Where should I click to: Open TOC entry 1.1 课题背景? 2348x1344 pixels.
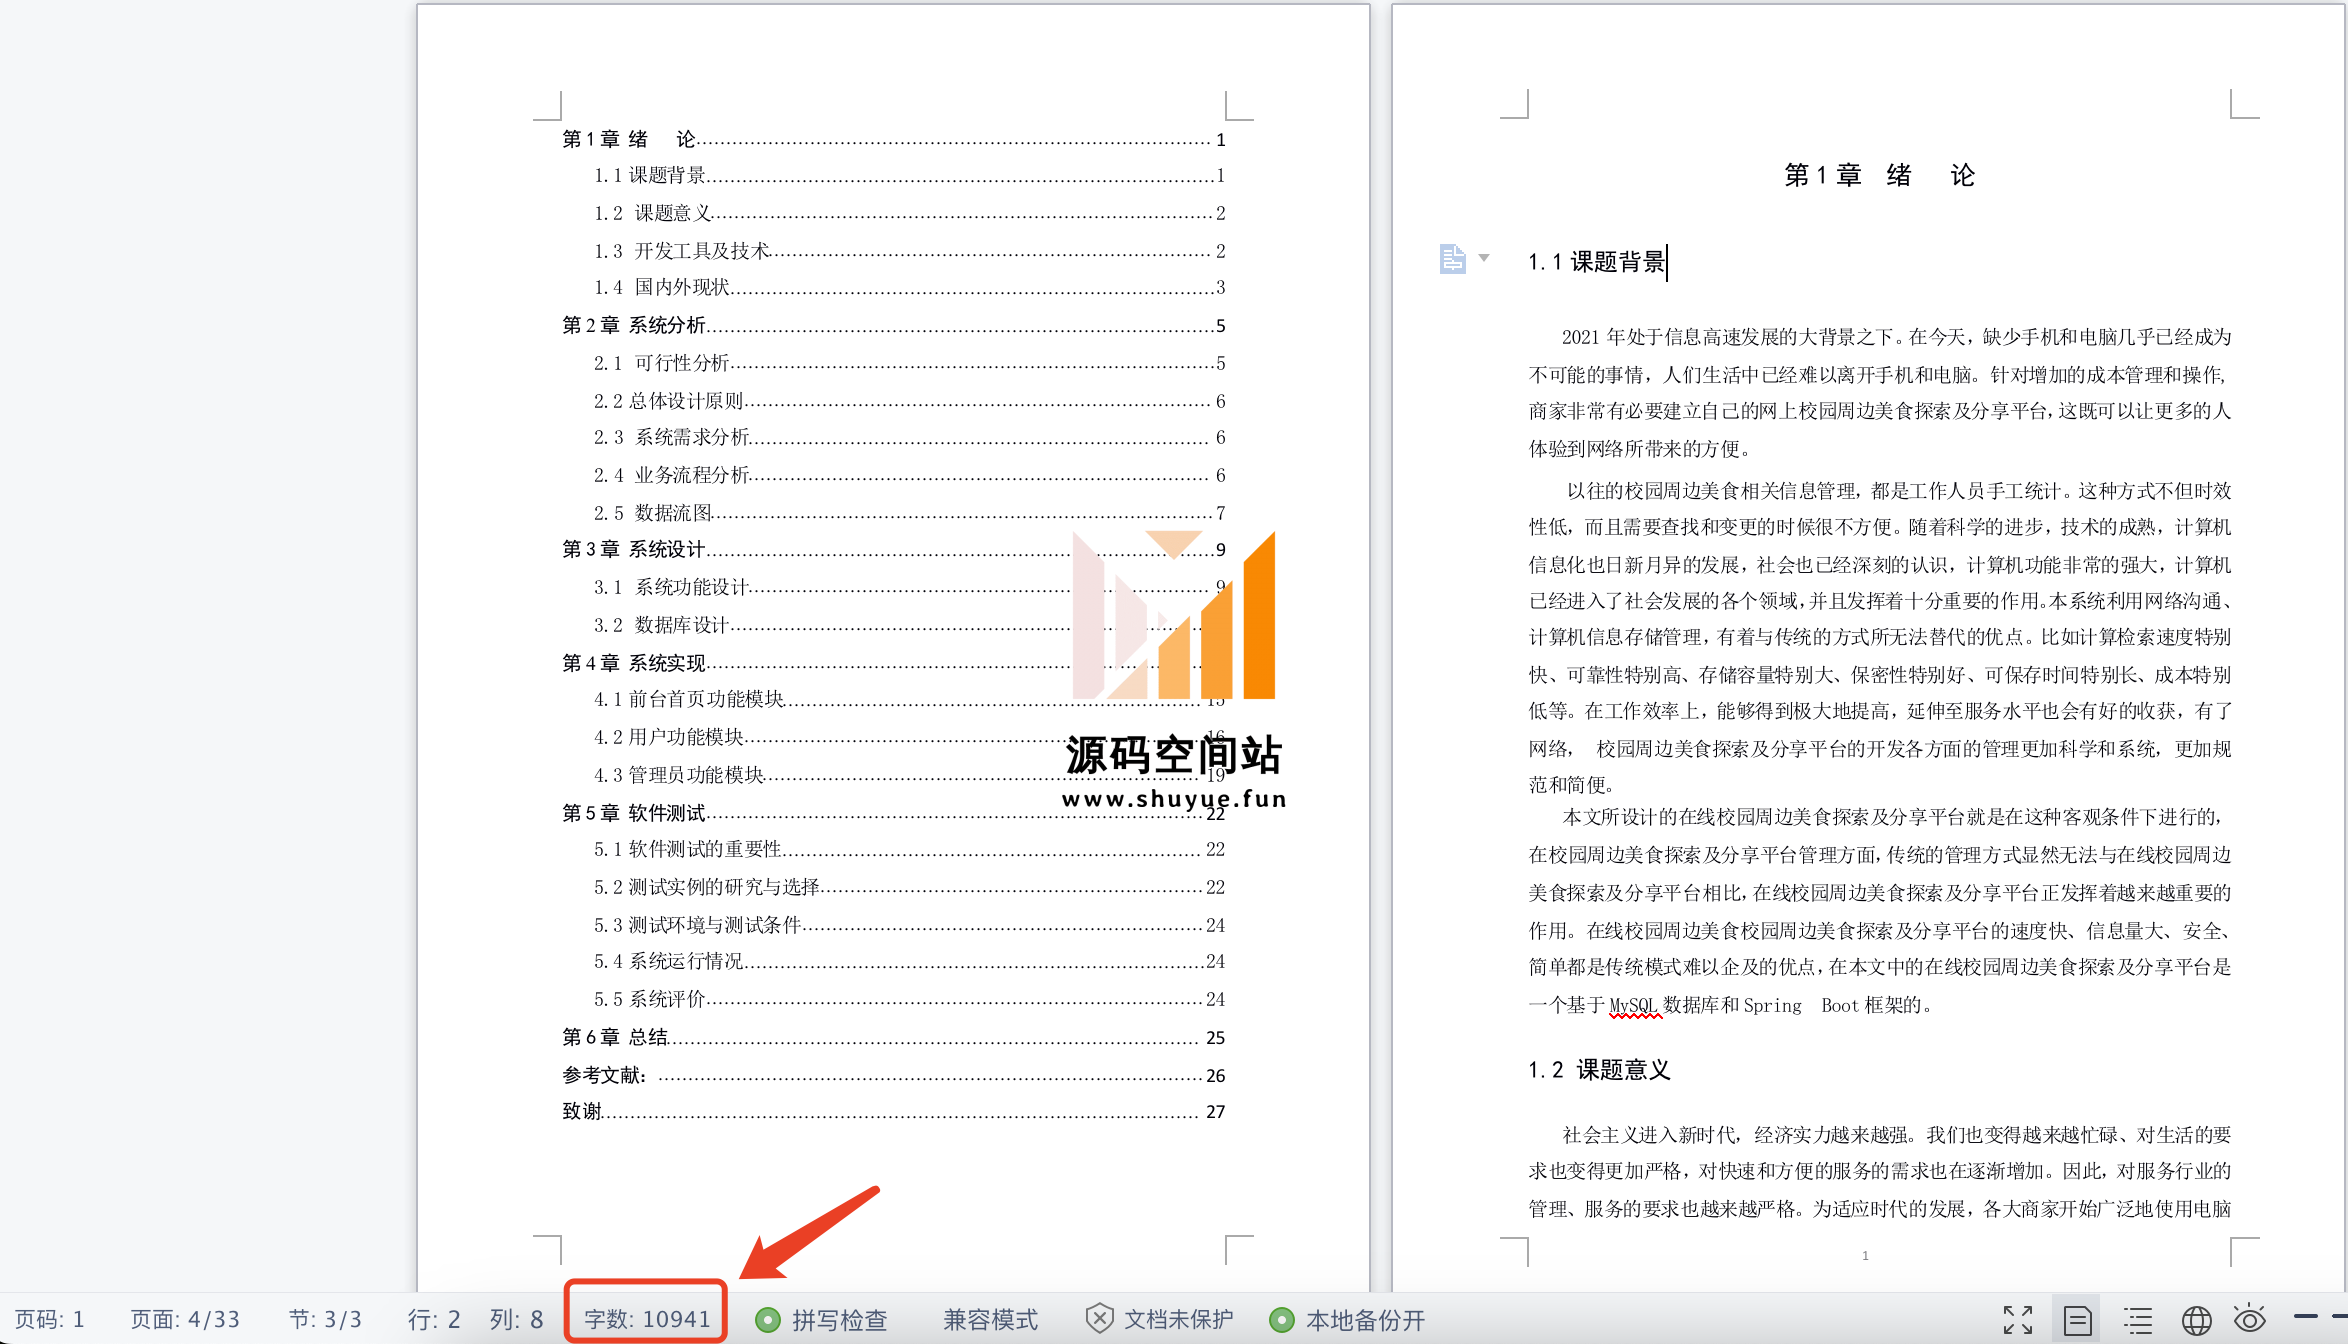[909, 175]
